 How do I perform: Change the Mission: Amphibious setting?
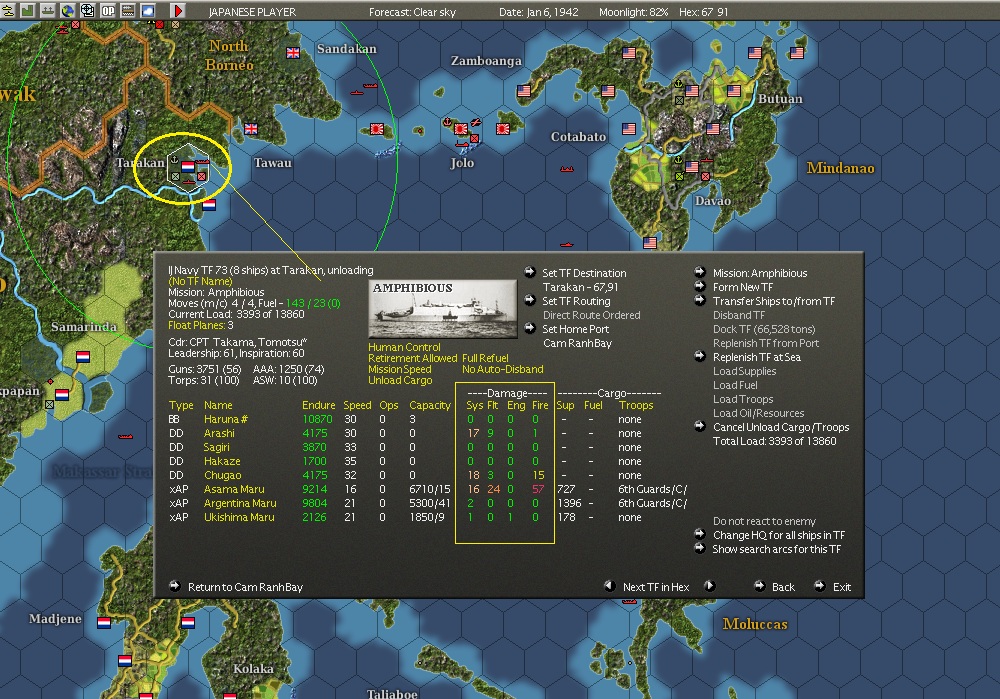pos(760,273)
